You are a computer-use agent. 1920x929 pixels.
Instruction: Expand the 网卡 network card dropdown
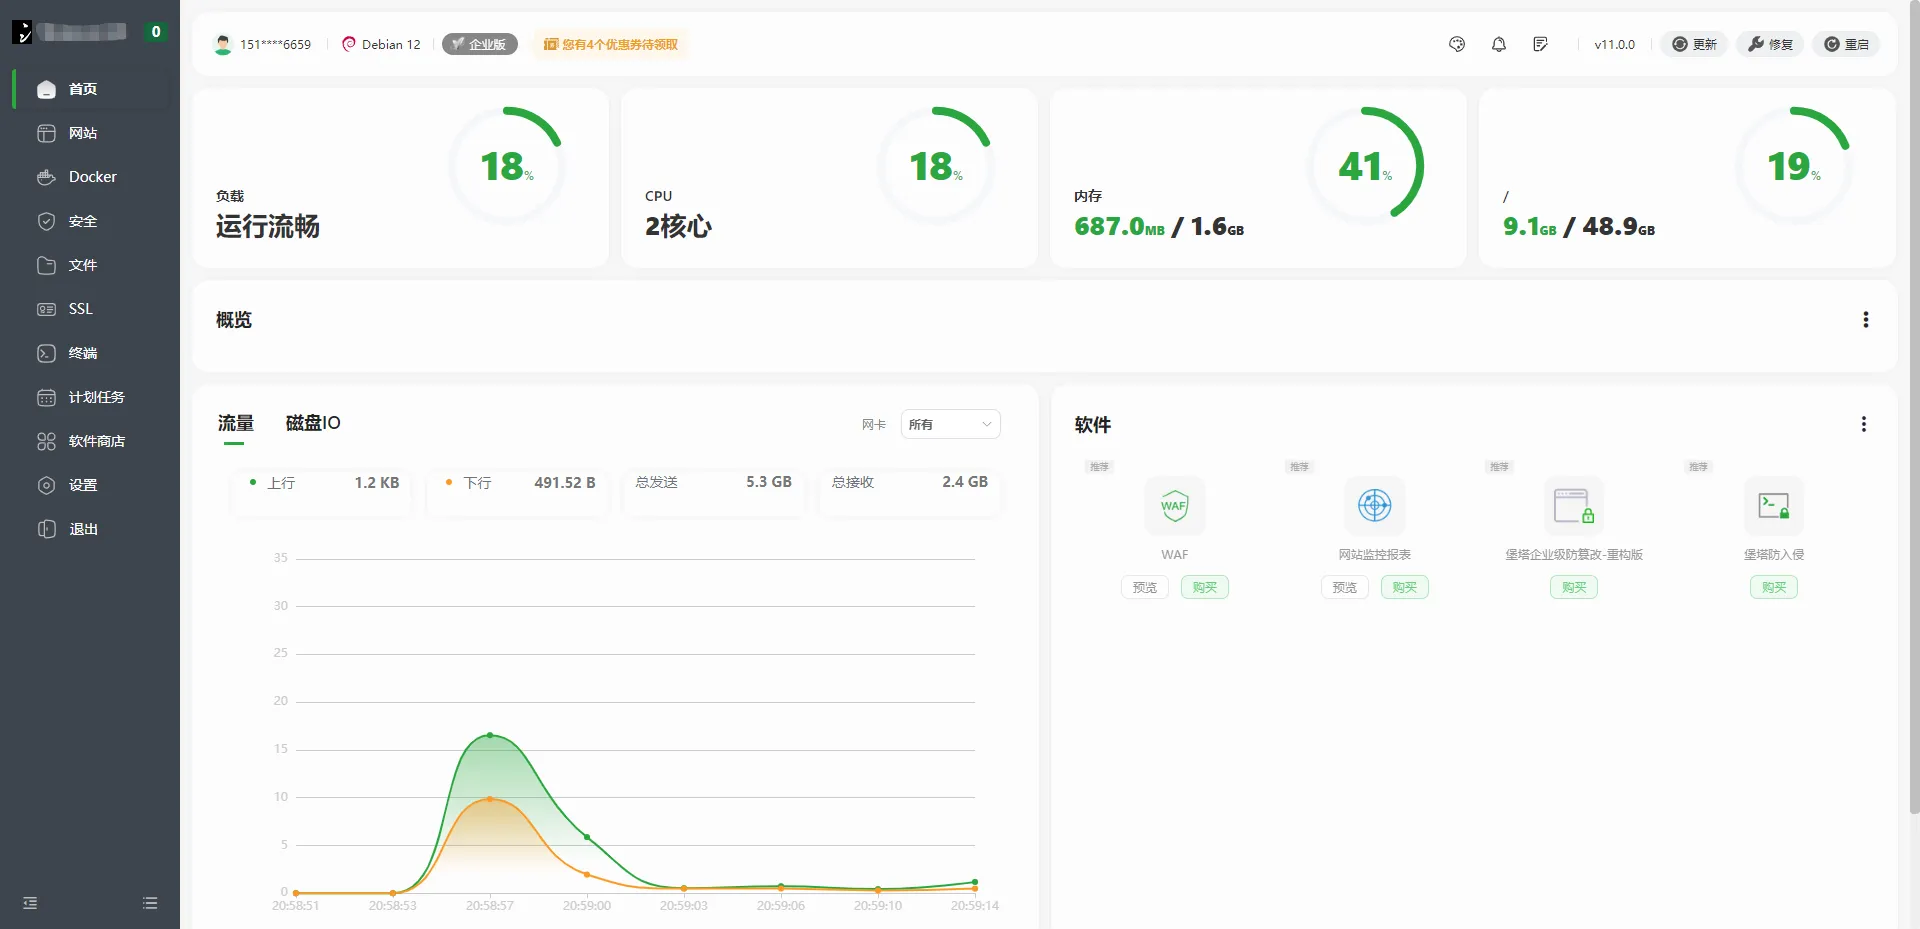coord(949,424)
